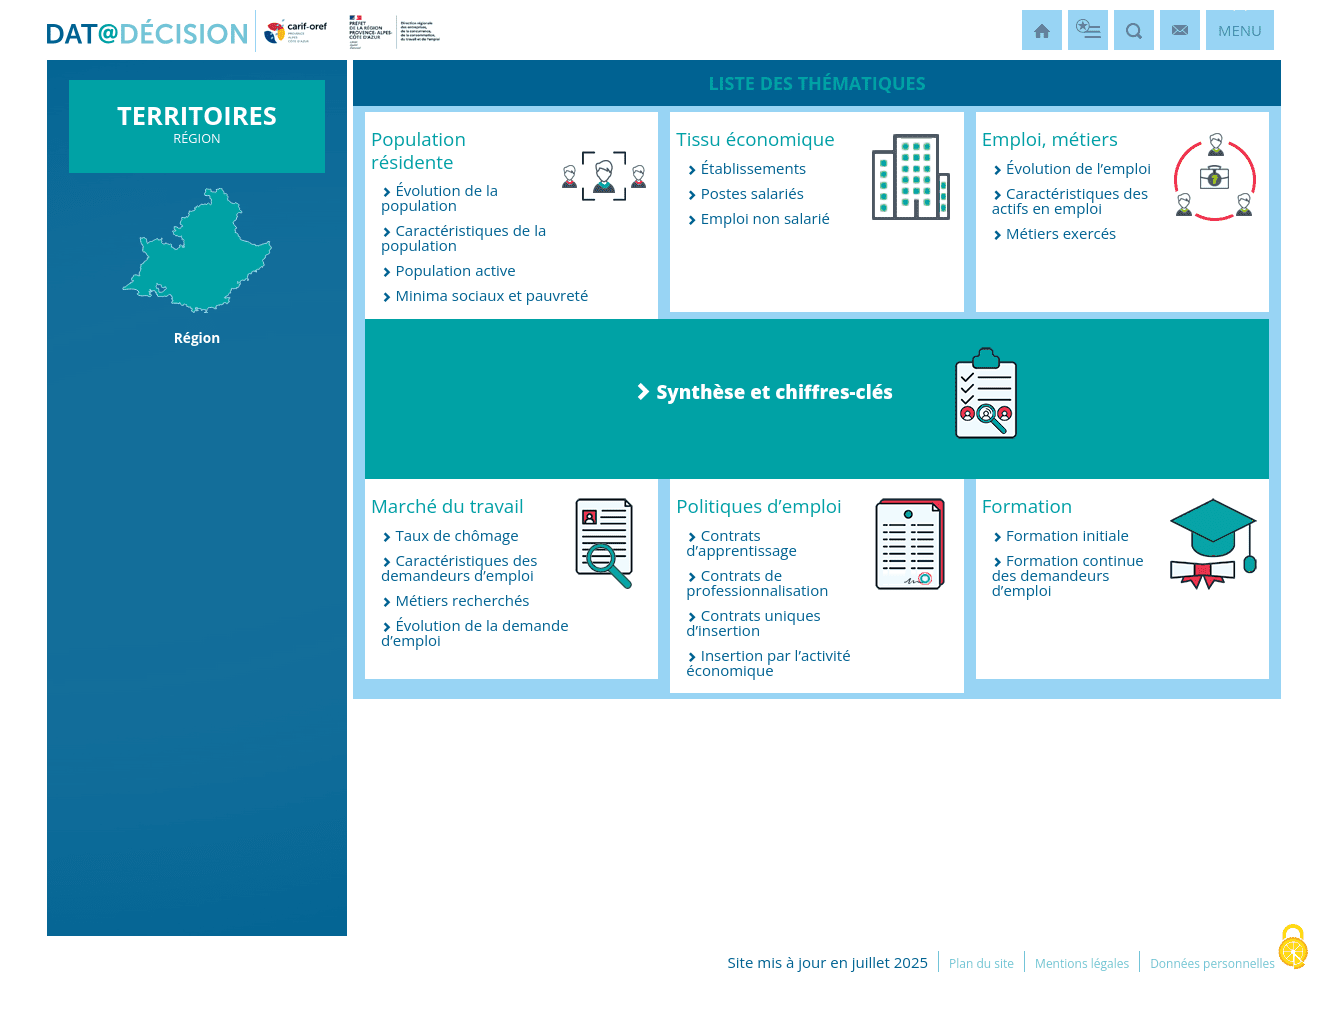Open the Taux de chômage link
Viewport: 1328px width, 1022px height.
click(456, 536)
